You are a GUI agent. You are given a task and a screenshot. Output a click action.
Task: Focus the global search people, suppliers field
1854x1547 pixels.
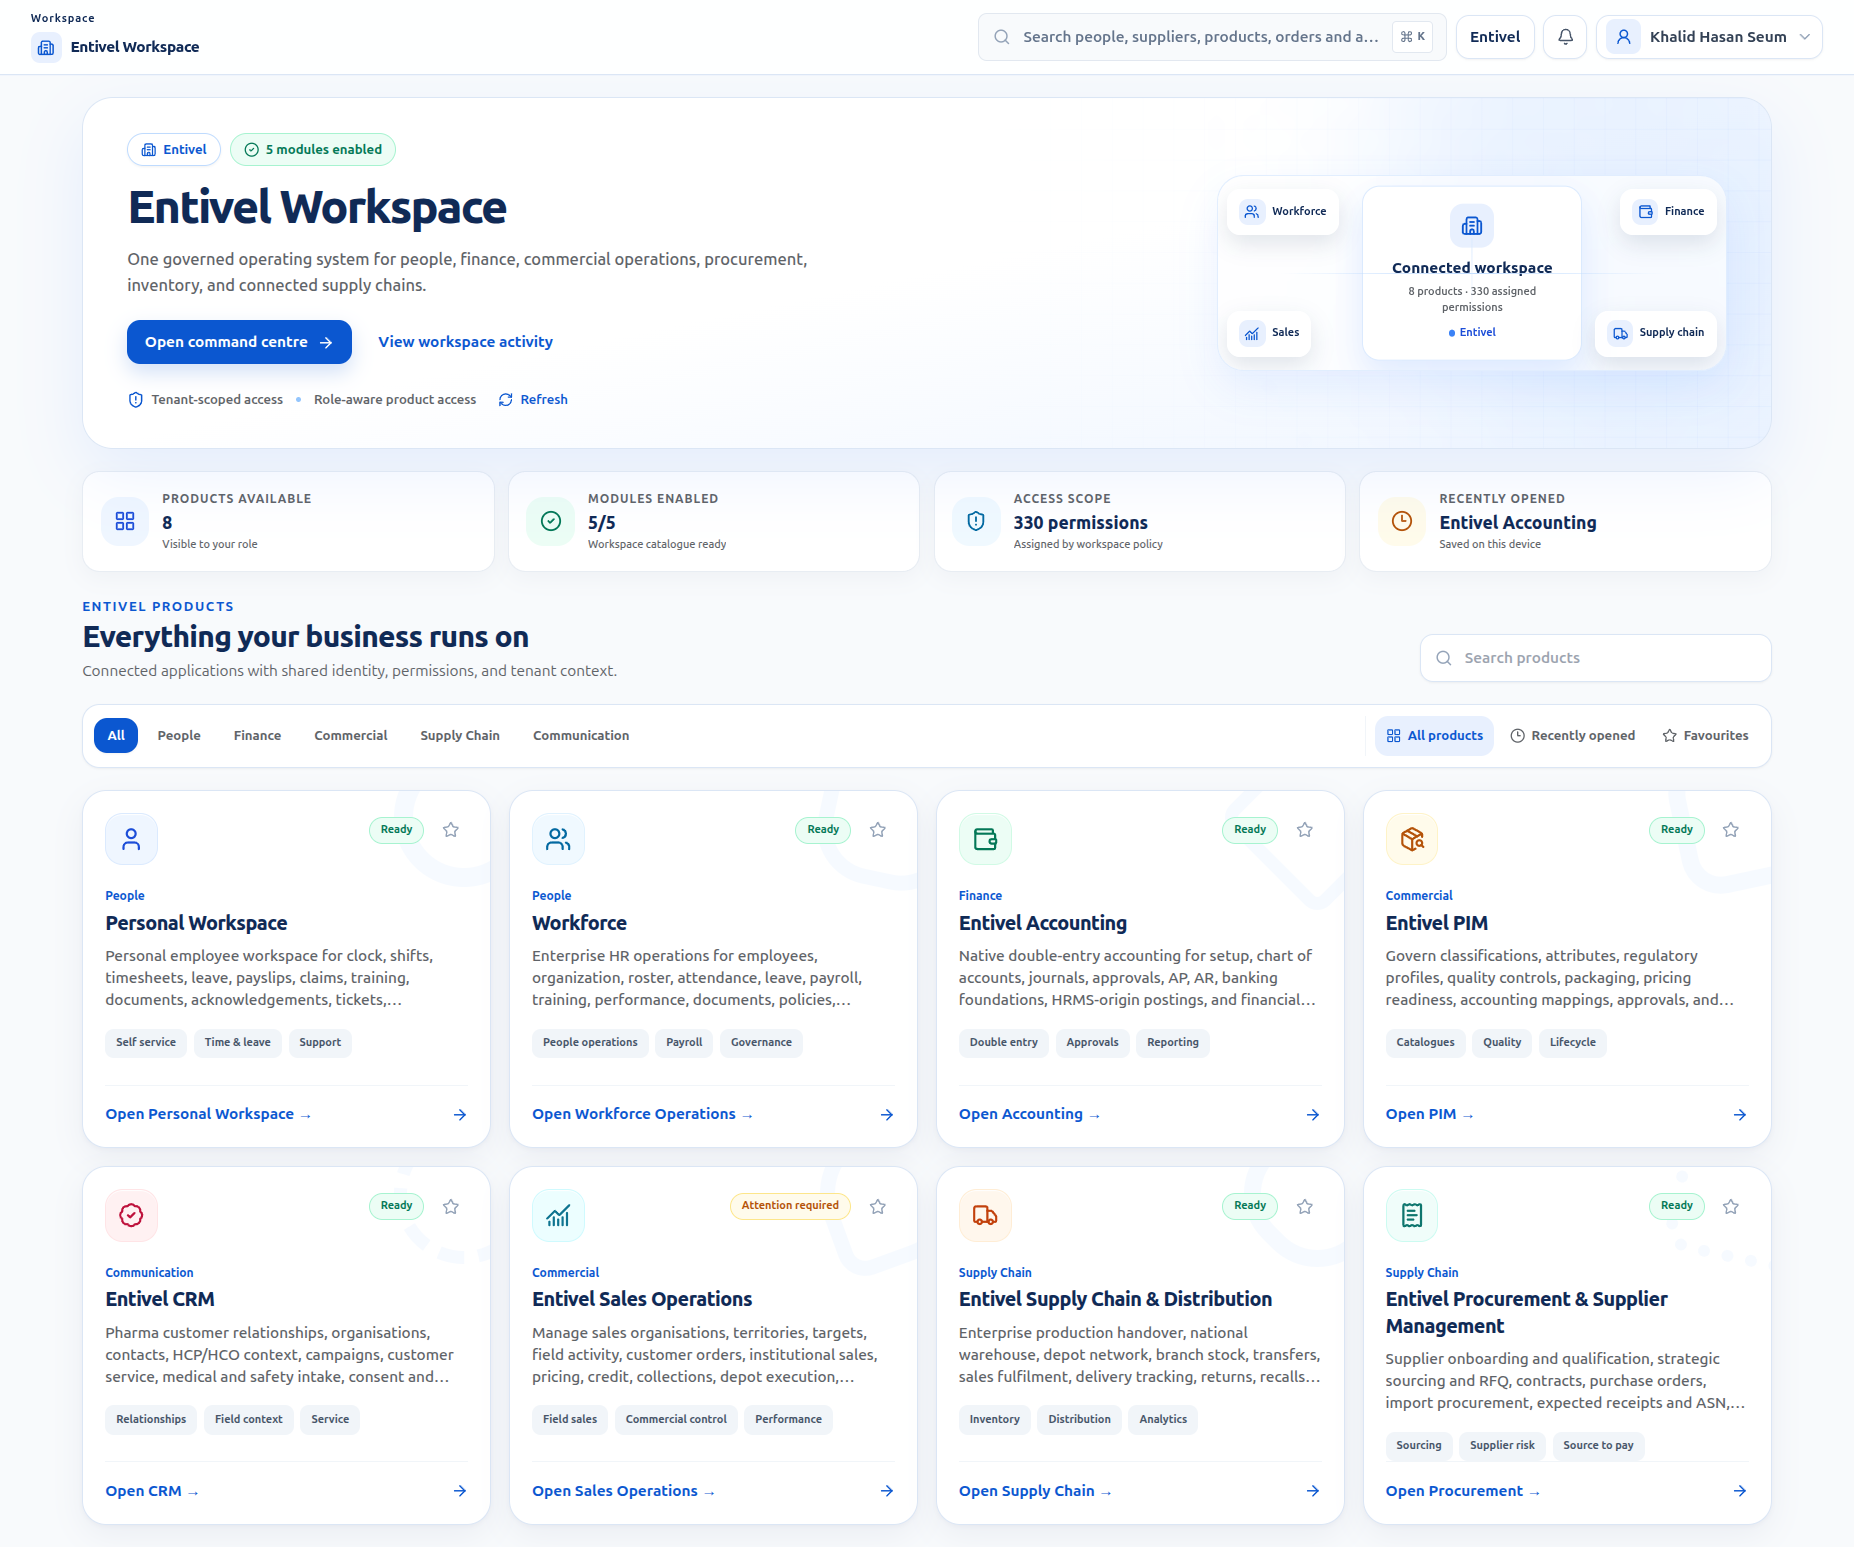[1212, 37]
